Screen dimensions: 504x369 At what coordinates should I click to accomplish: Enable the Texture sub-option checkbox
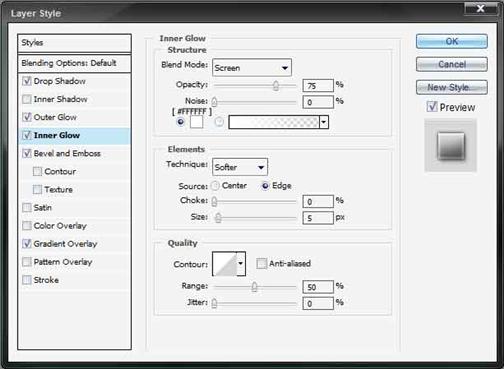[x=37, y=189]
